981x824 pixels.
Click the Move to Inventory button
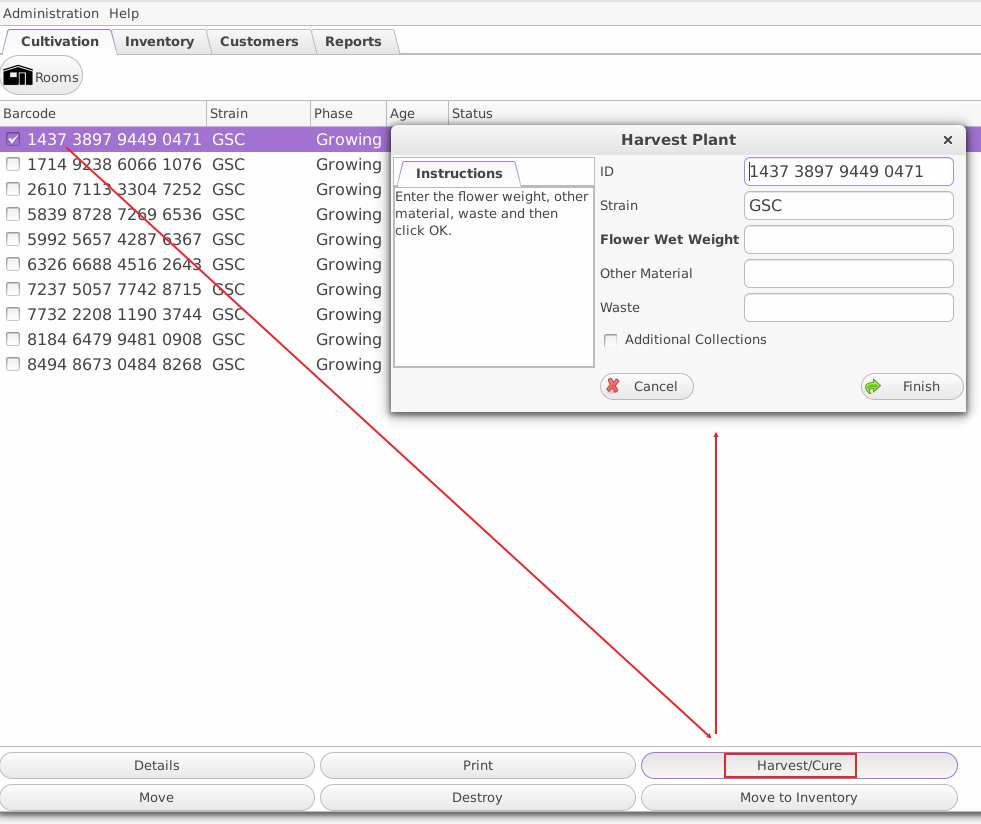[x=798, y=797]
